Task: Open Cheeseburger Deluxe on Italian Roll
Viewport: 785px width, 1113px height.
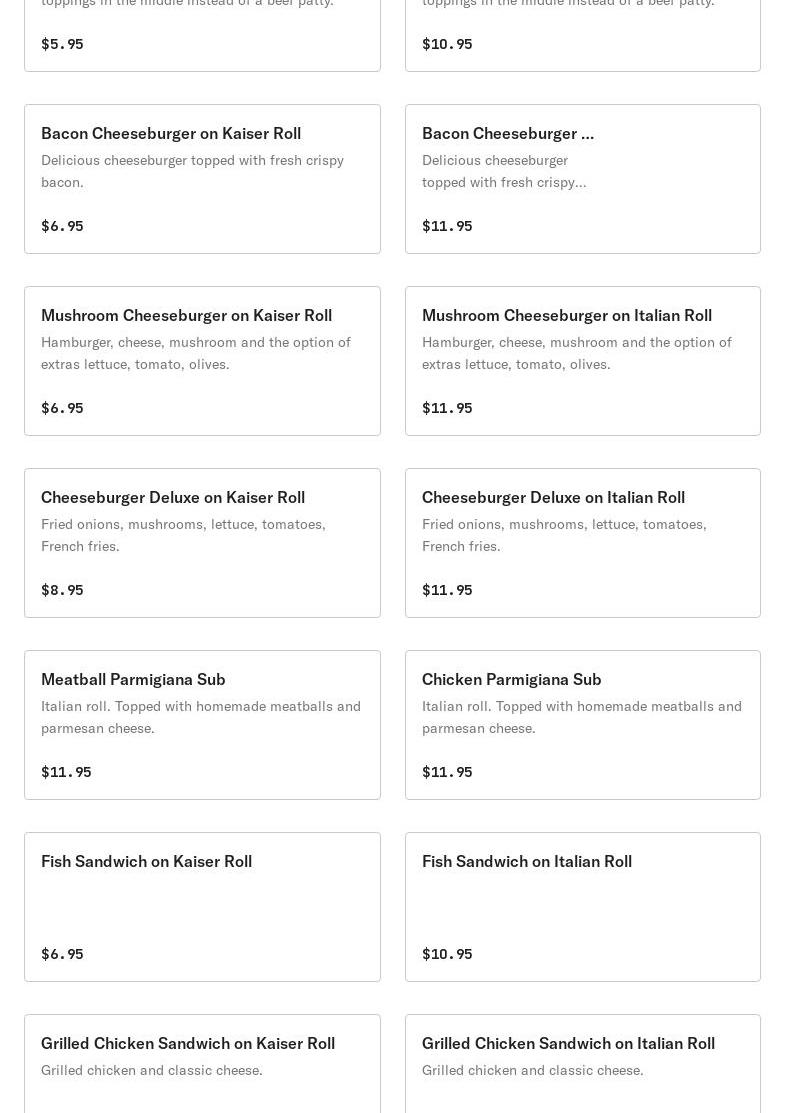Action: [582, 543]
